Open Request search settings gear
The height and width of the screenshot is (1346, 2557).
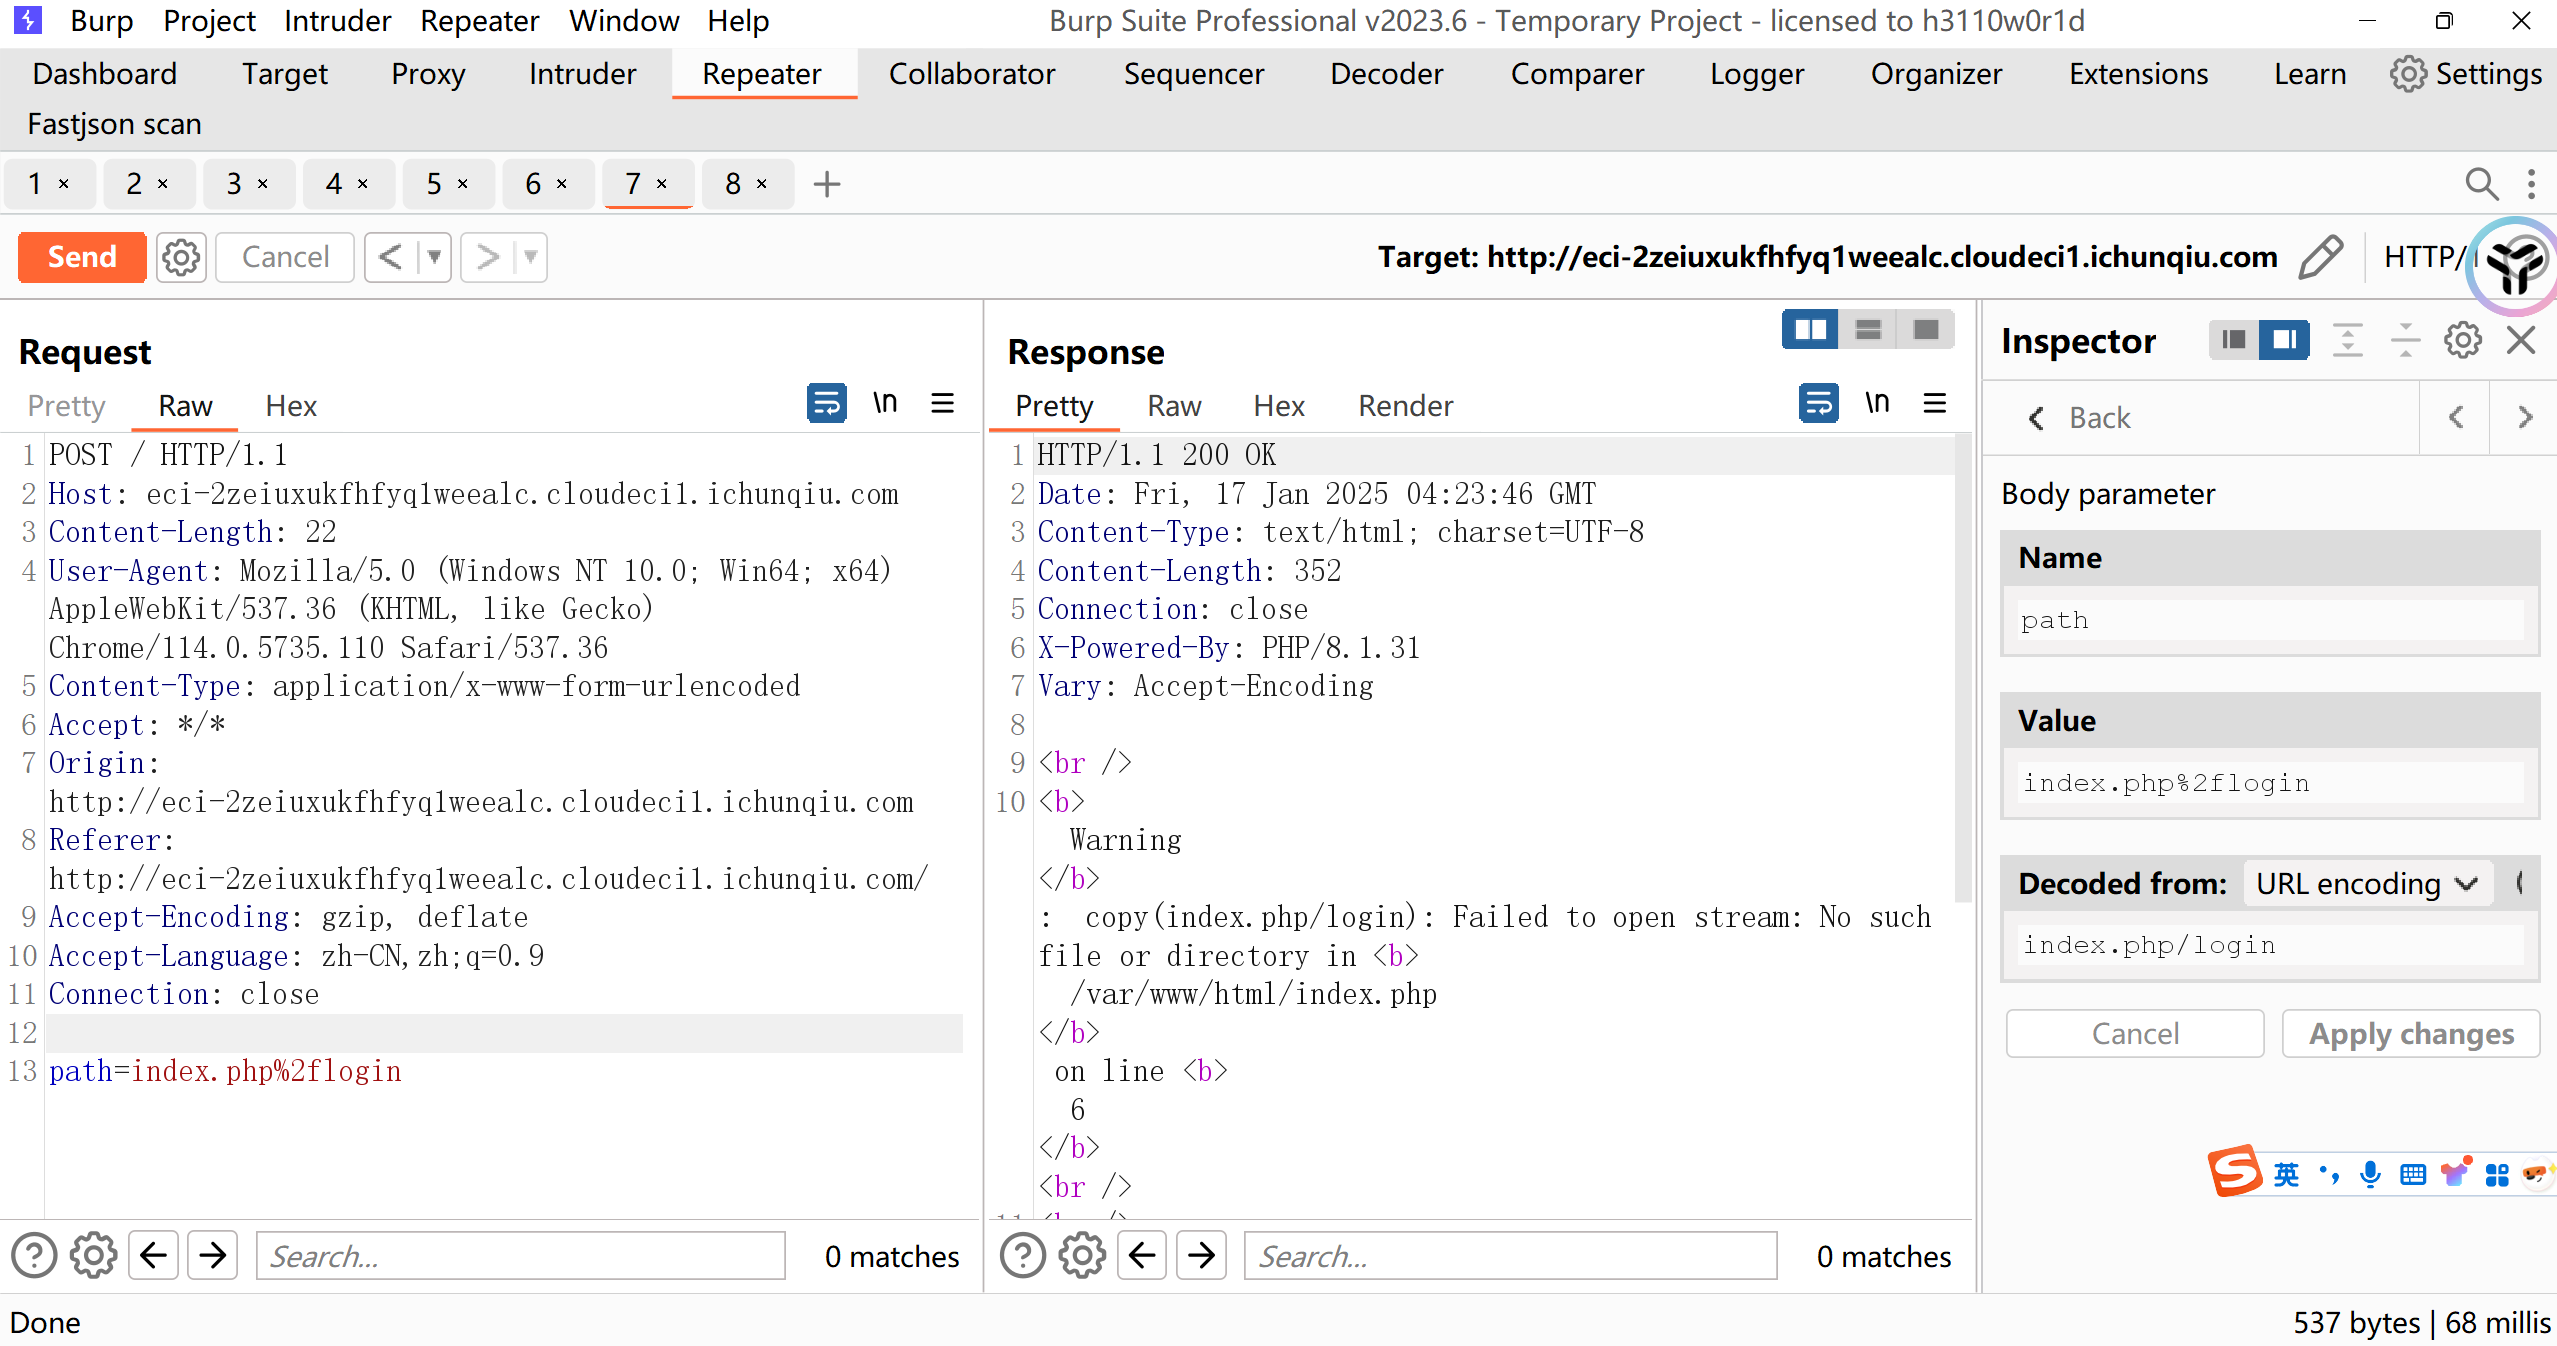pos(93,1256)
